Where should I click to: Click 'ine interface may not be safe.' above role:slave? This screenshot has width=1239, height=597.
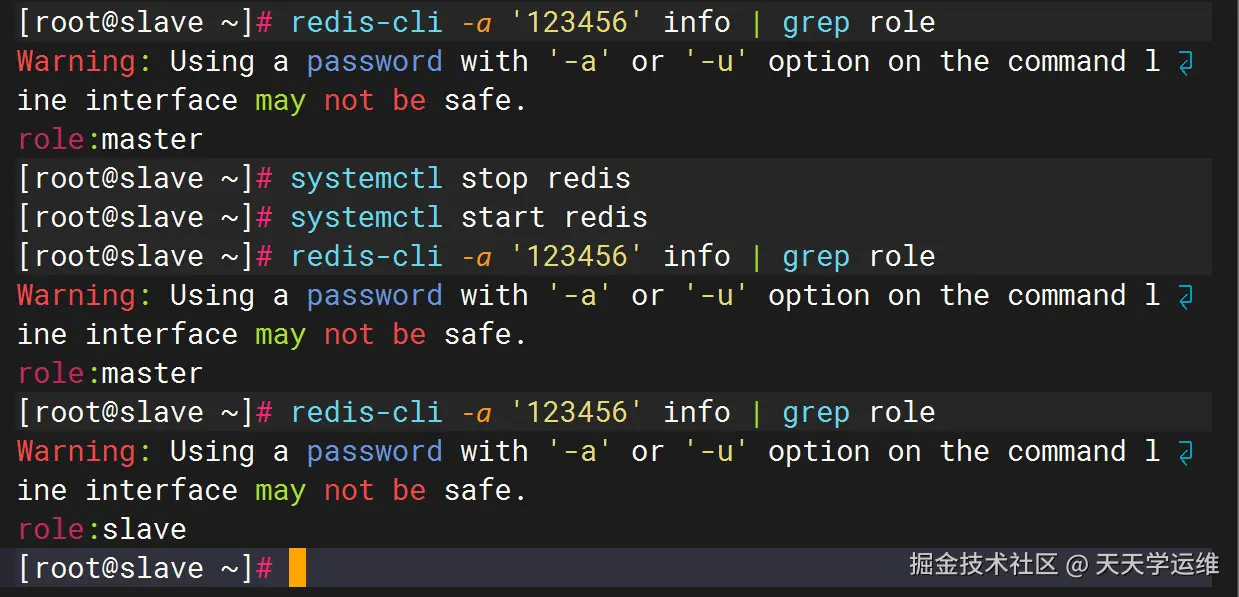(271, 491)
